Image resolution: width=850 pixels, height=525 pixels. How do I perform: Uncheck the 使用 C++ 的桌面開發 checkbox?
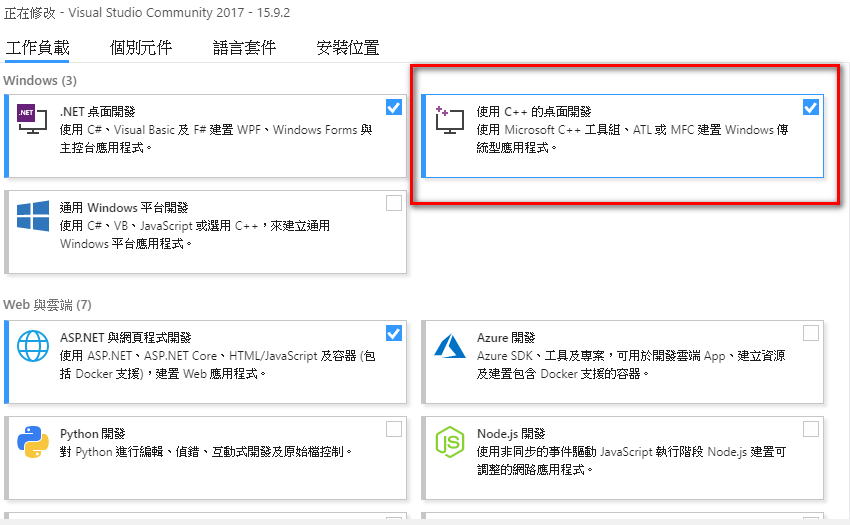811,107
